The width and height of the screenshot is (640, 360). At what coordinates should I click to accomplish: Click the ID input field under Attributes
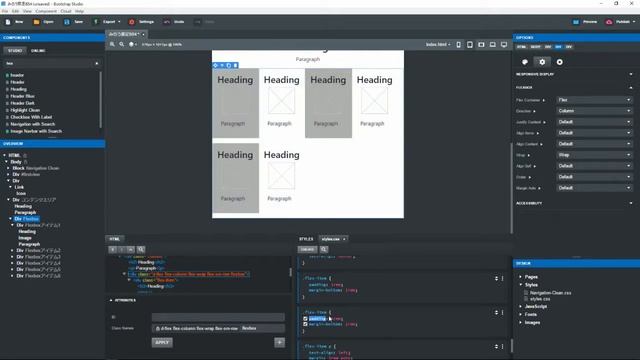point(218,317)
